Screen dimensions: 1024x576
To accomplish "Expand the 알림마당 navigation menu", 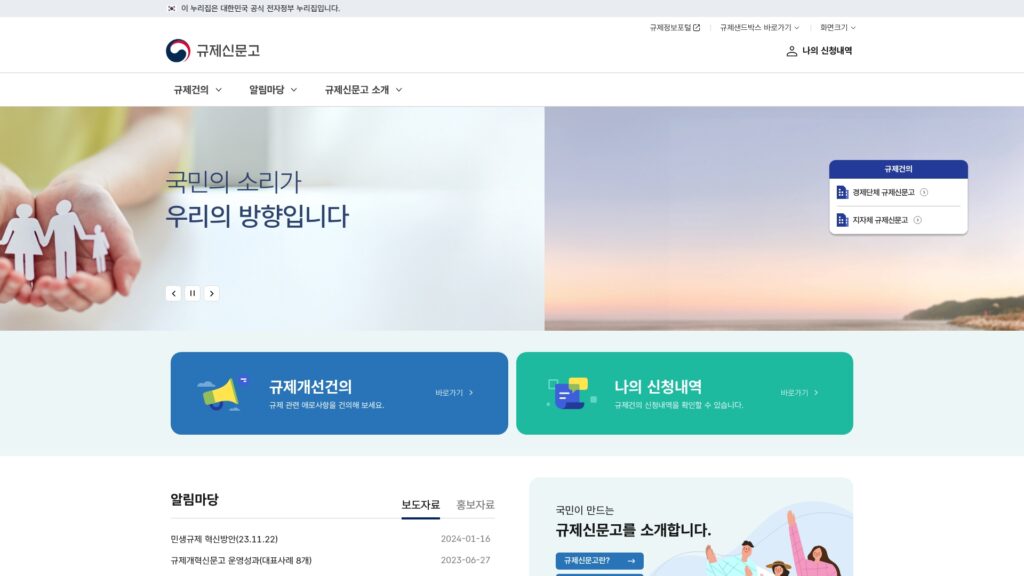I will pos(273,90).
